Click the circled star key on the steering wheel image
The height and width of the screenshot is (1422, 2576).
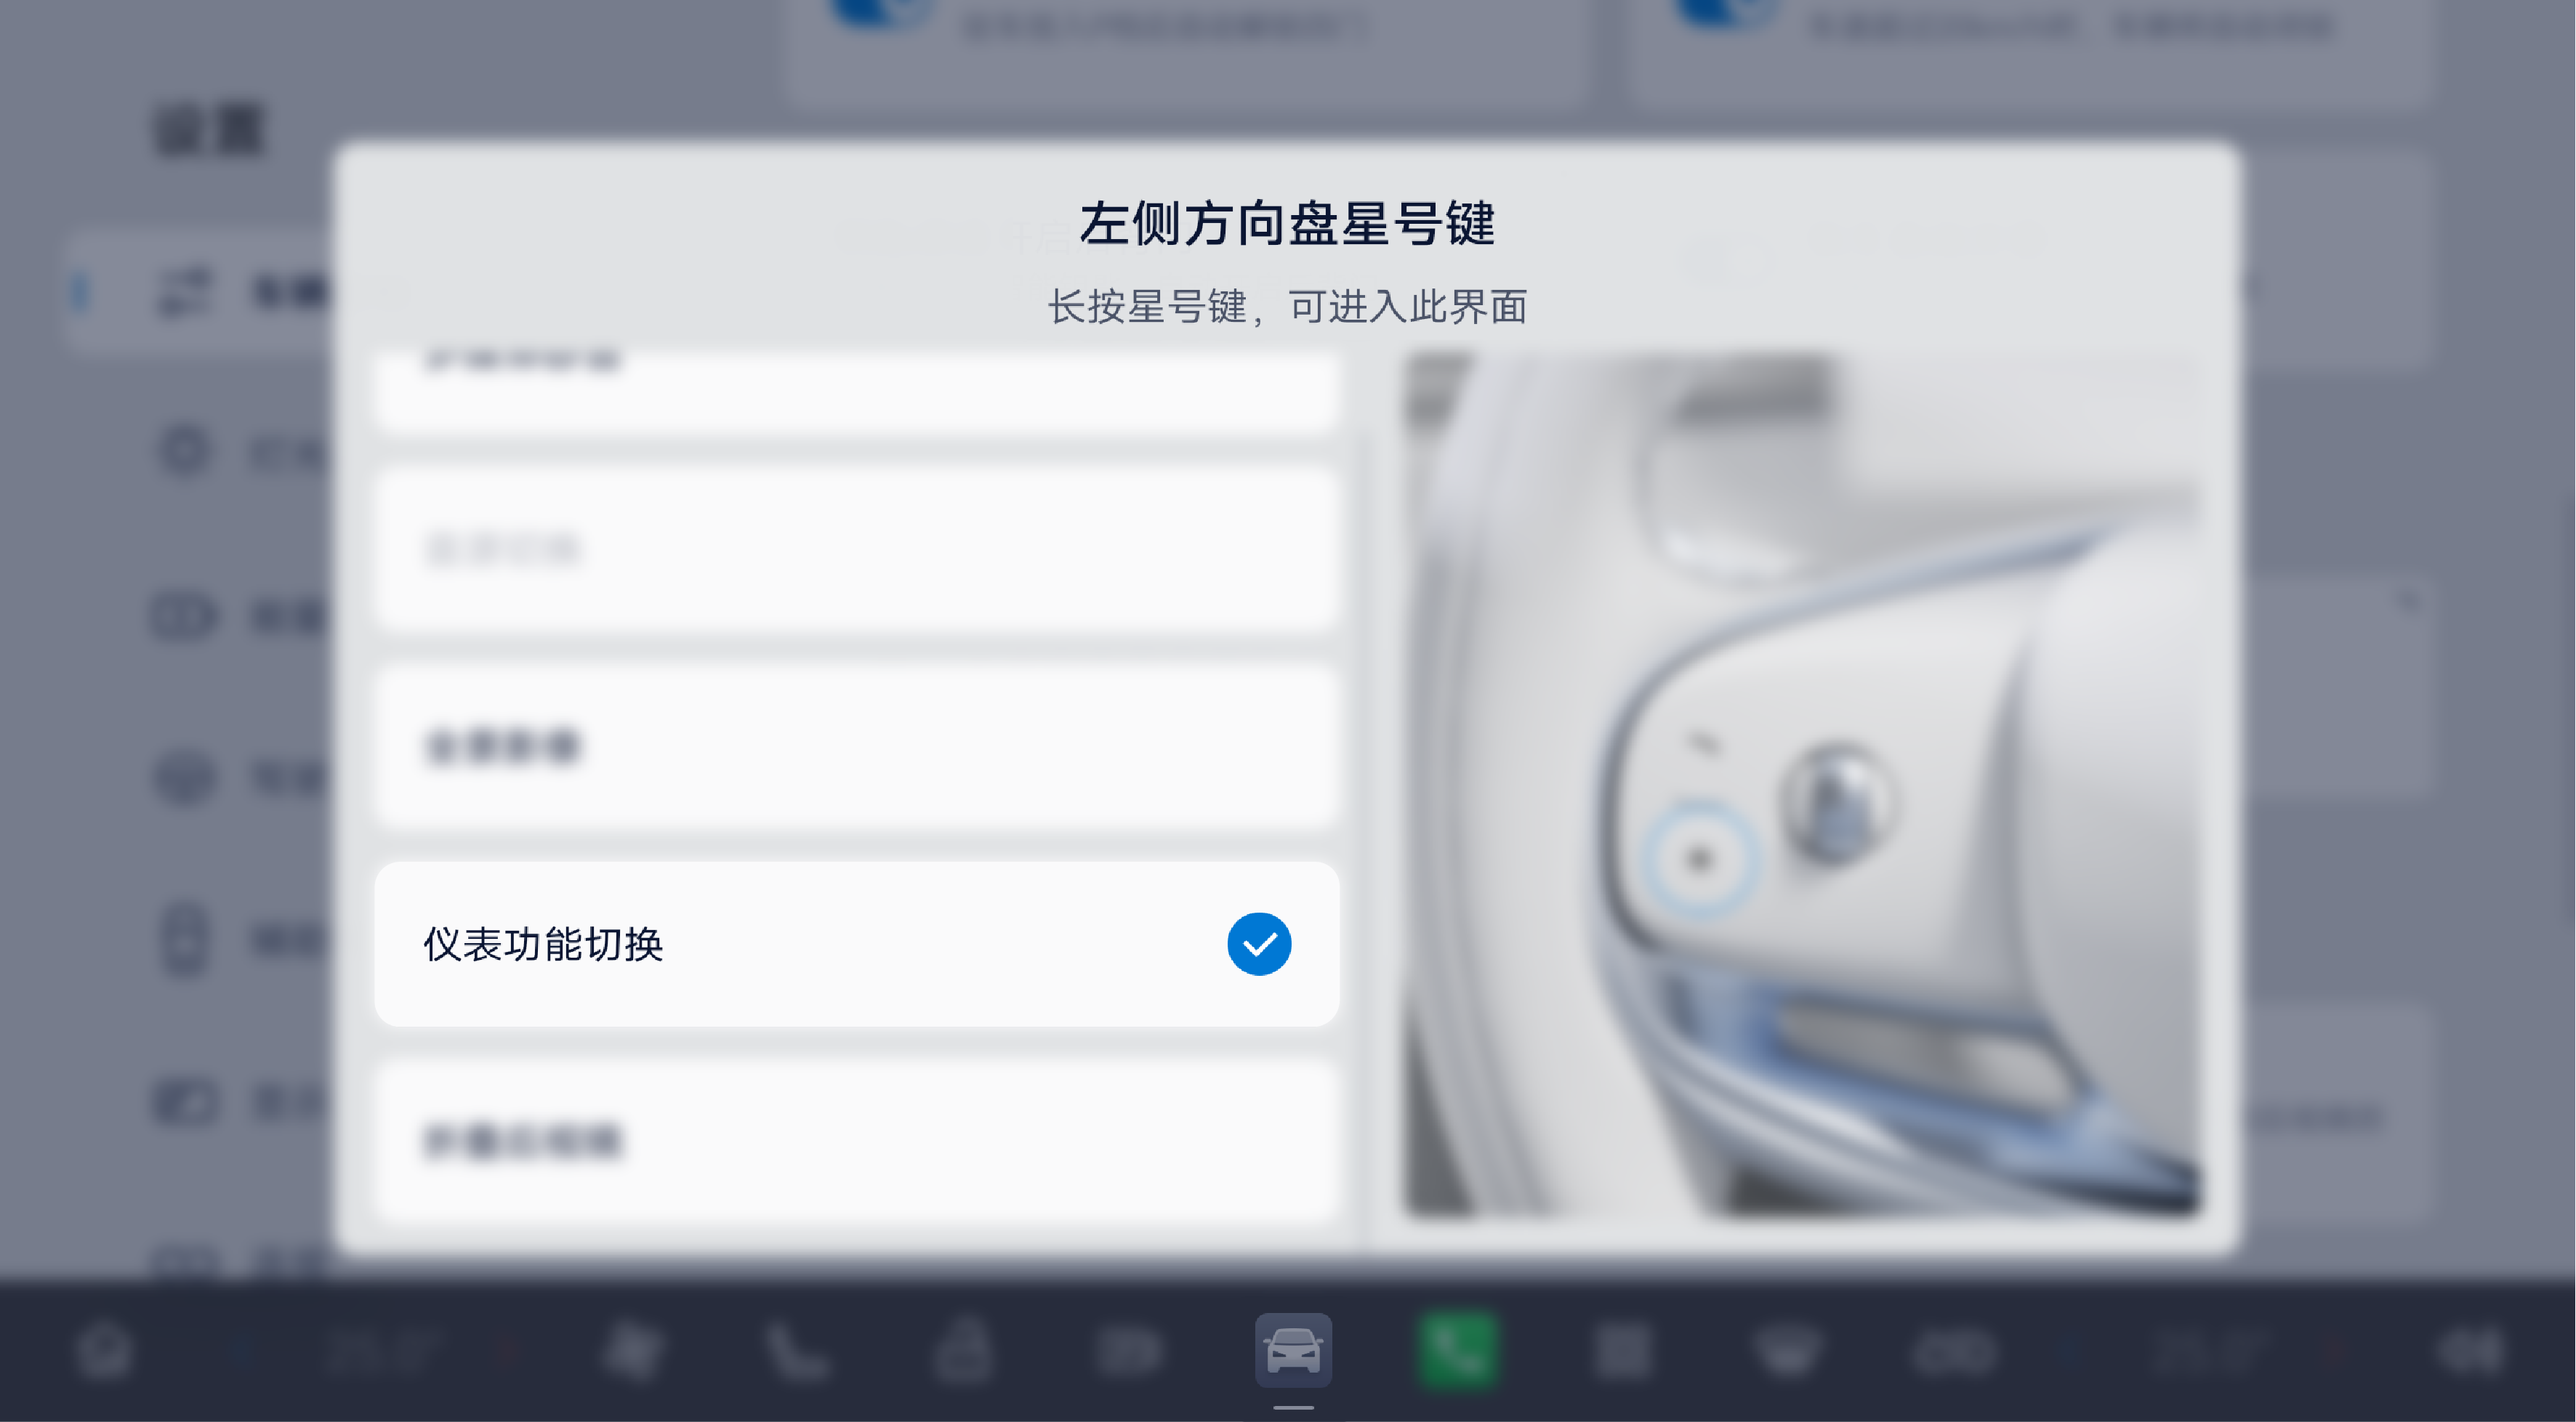coord(1699,859)
